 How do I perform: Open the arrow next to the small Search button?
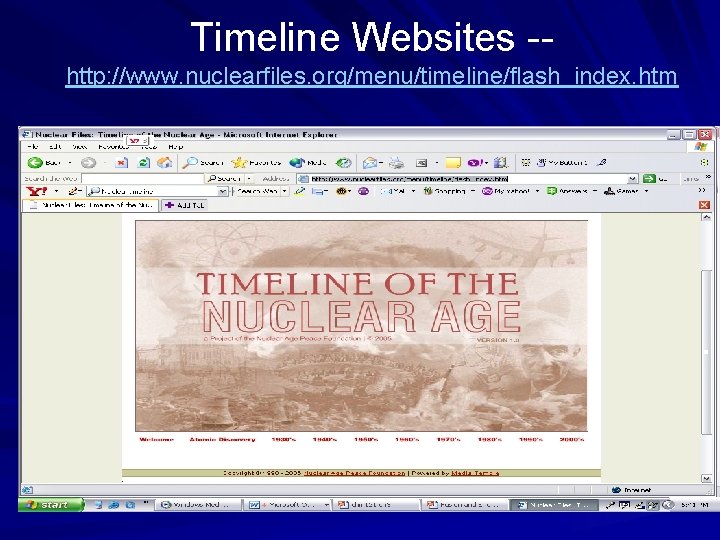coord(249,179)
